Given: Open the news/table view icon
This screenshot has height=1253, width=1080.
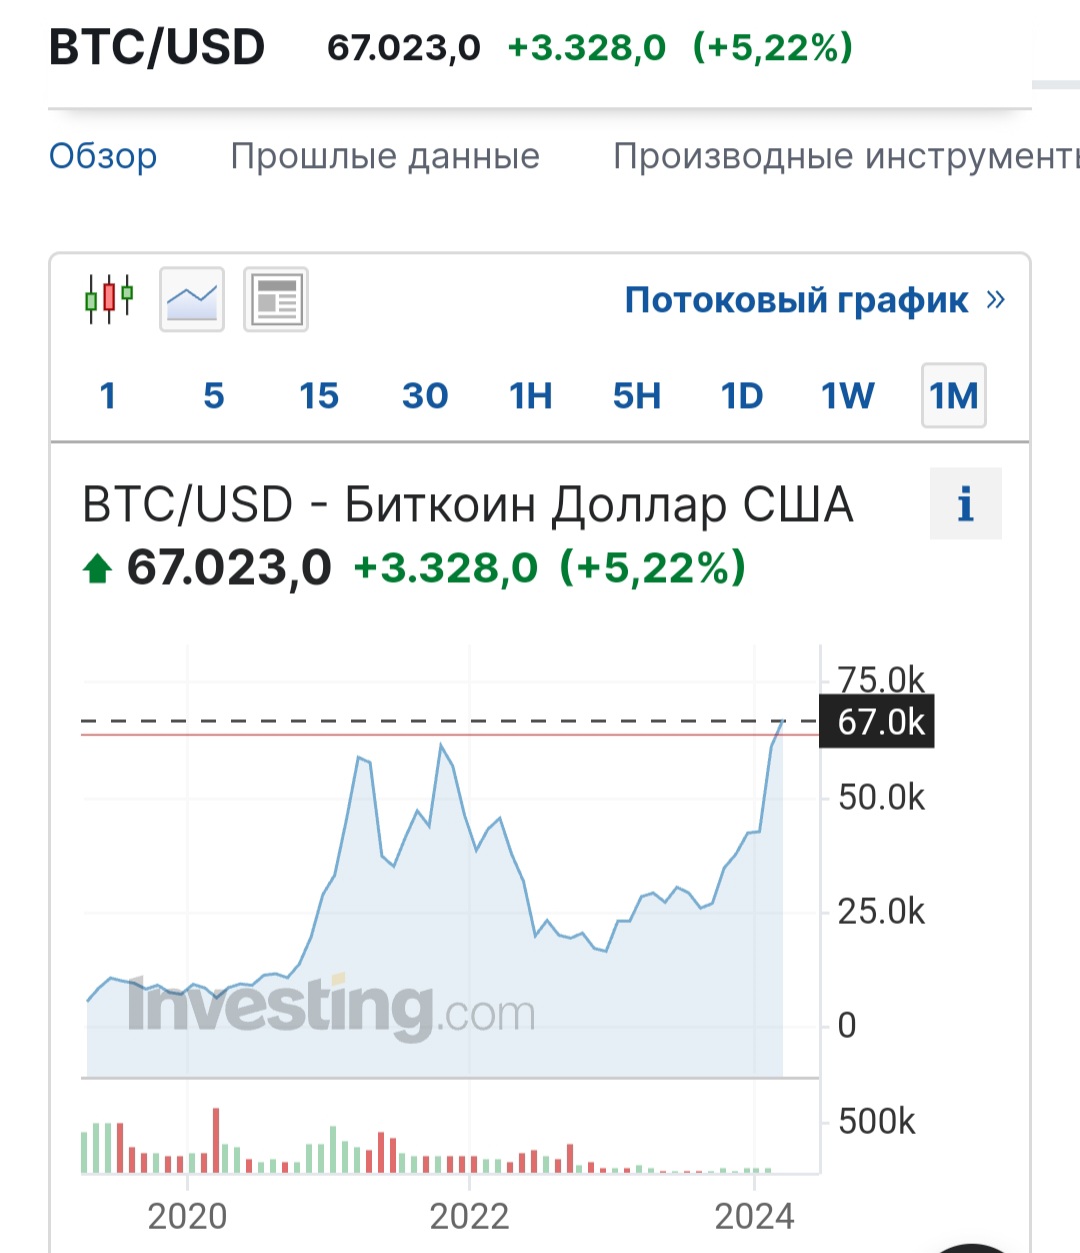Looking at the screenshot, I should 276,298.
